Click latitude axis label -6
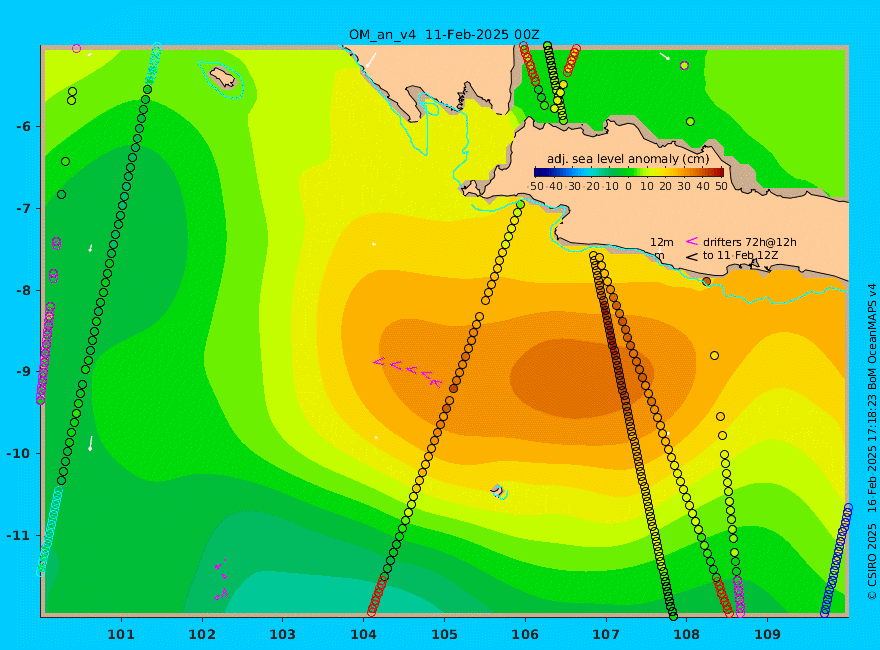 [x=24, y=126]
